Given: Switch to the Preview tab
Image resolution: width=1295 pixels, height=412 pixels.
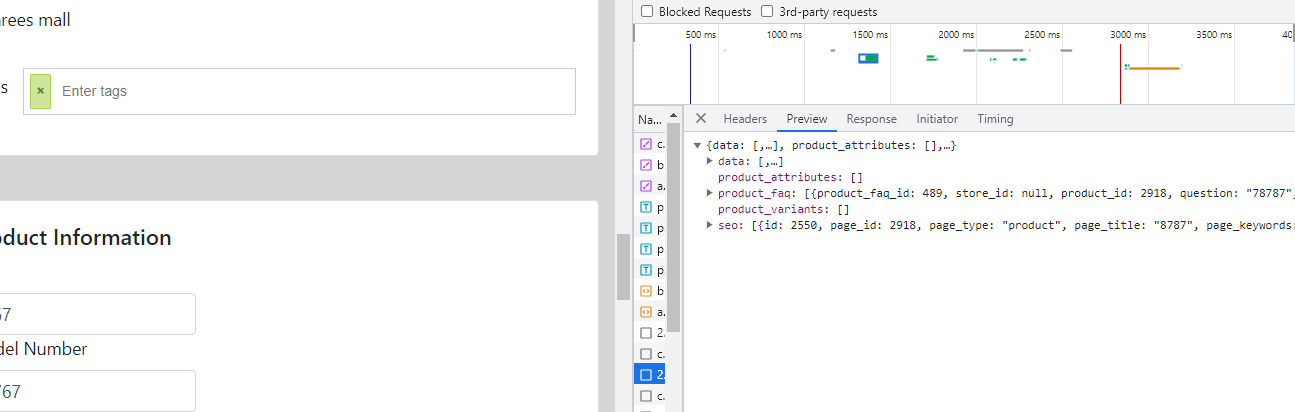Looking at the screenshot, I should pyautogui.click(x=807, y=119).
